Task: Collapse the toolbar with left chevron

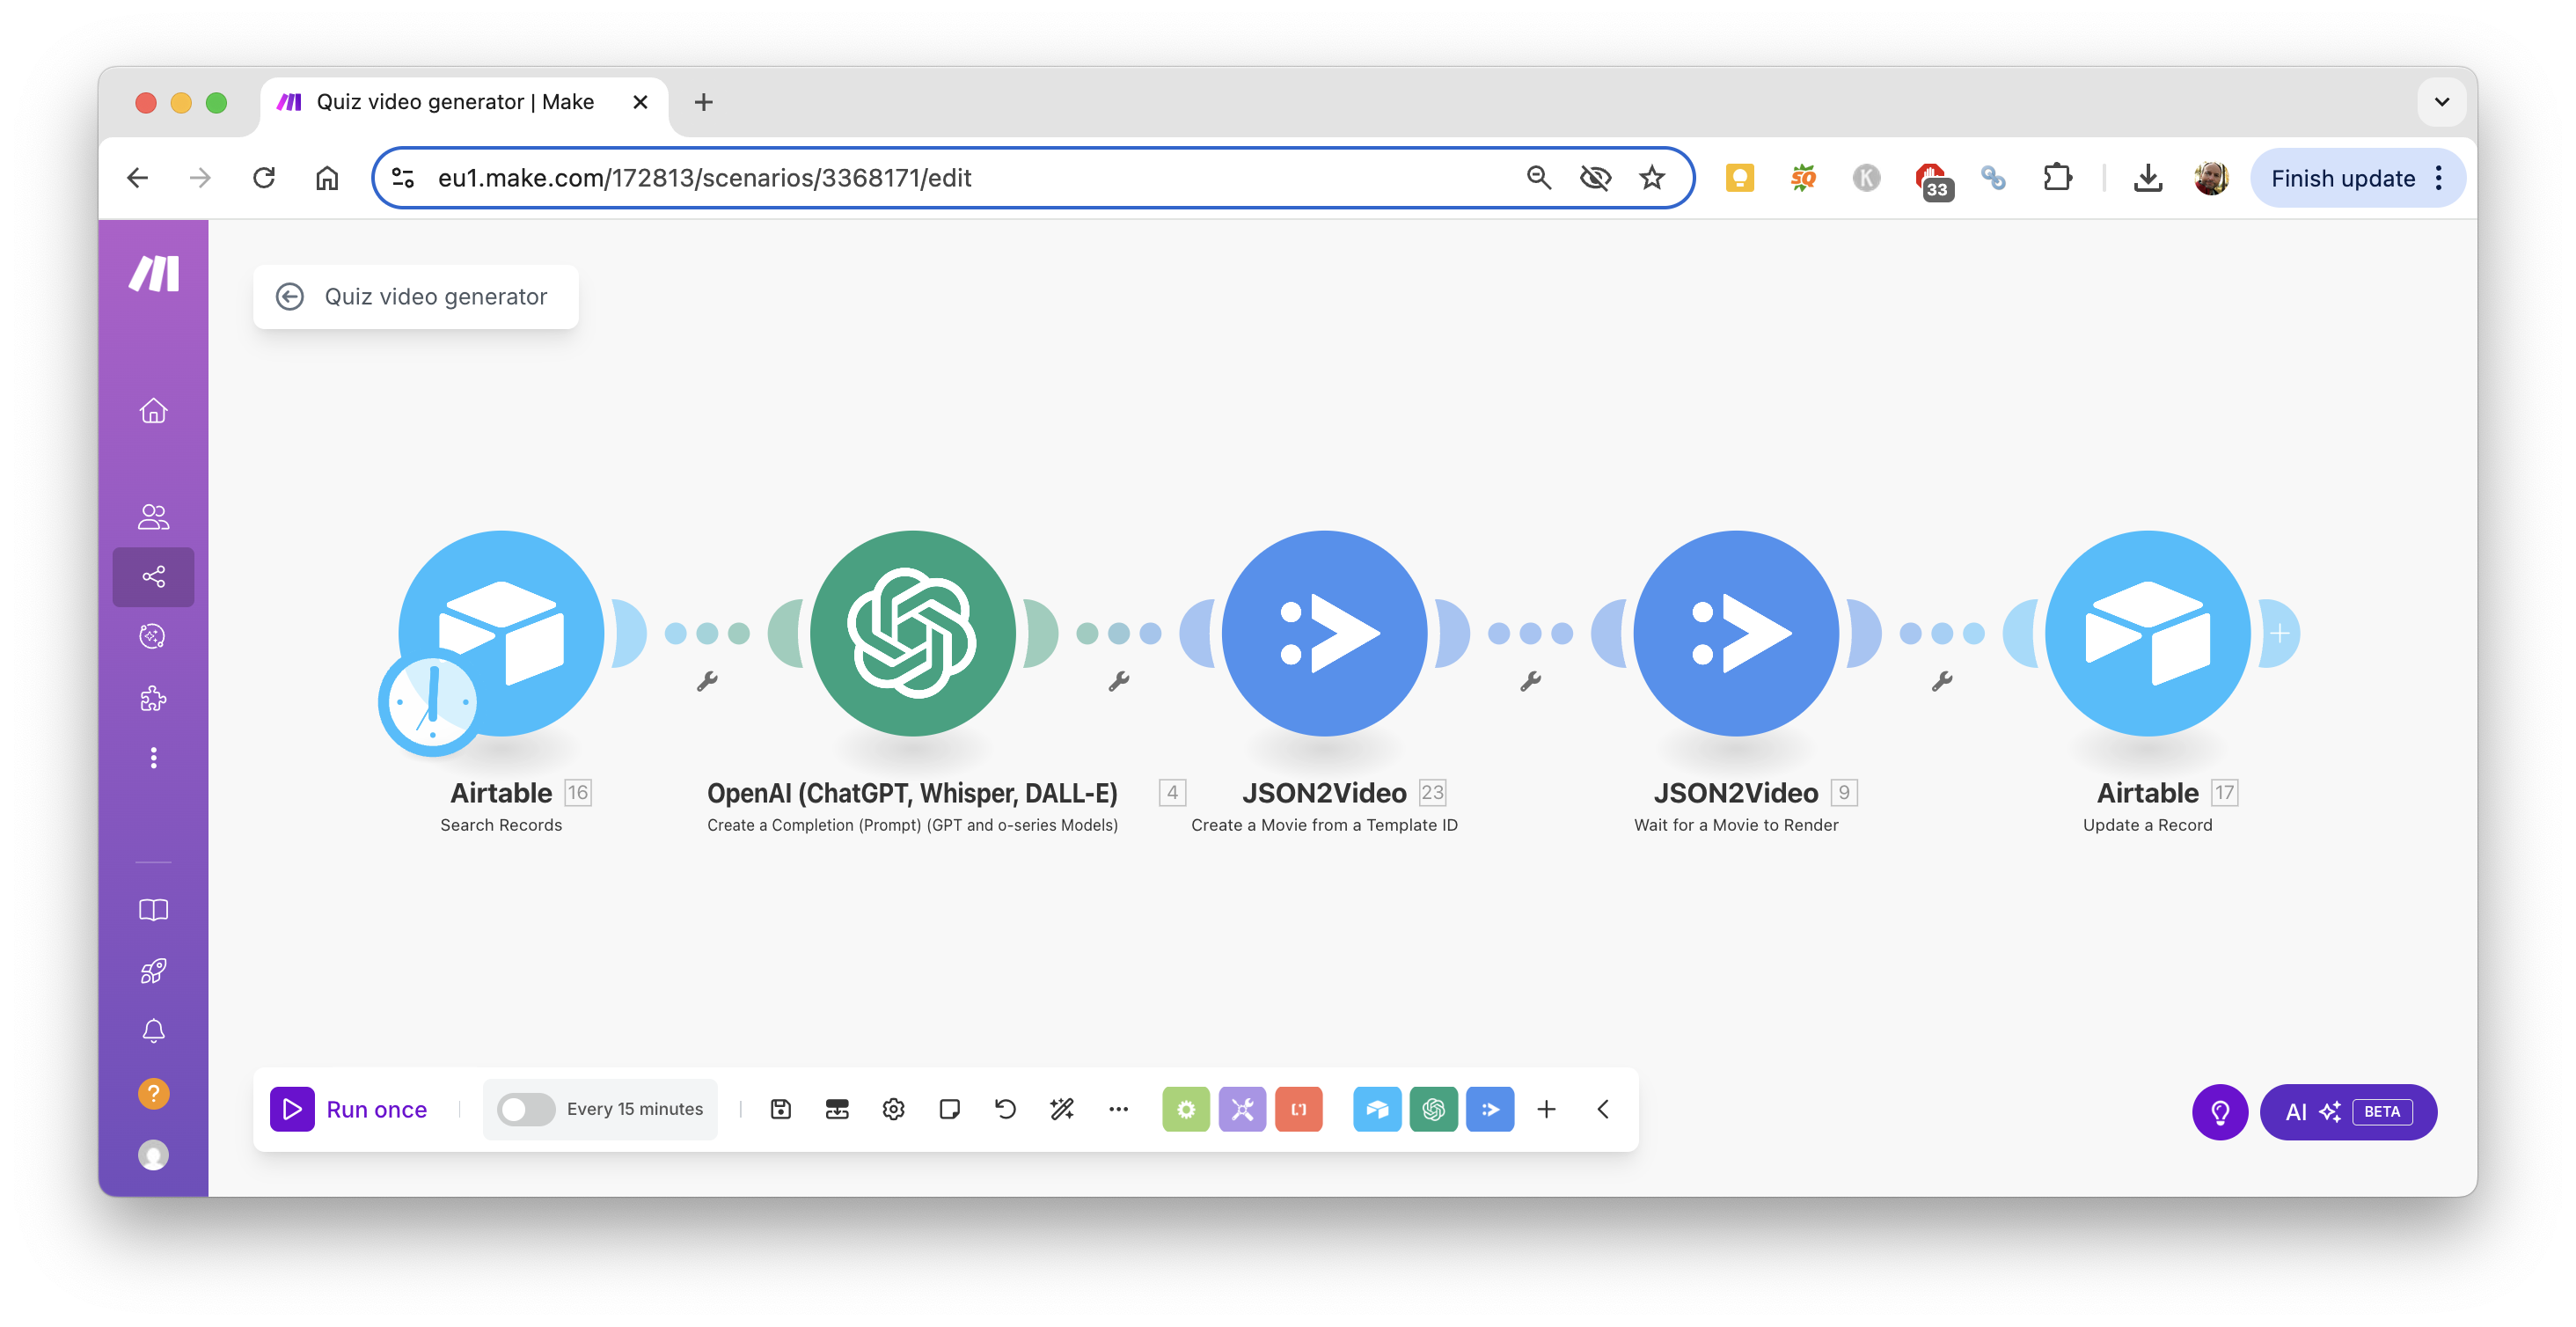Action: (x=1602, y=1109)
